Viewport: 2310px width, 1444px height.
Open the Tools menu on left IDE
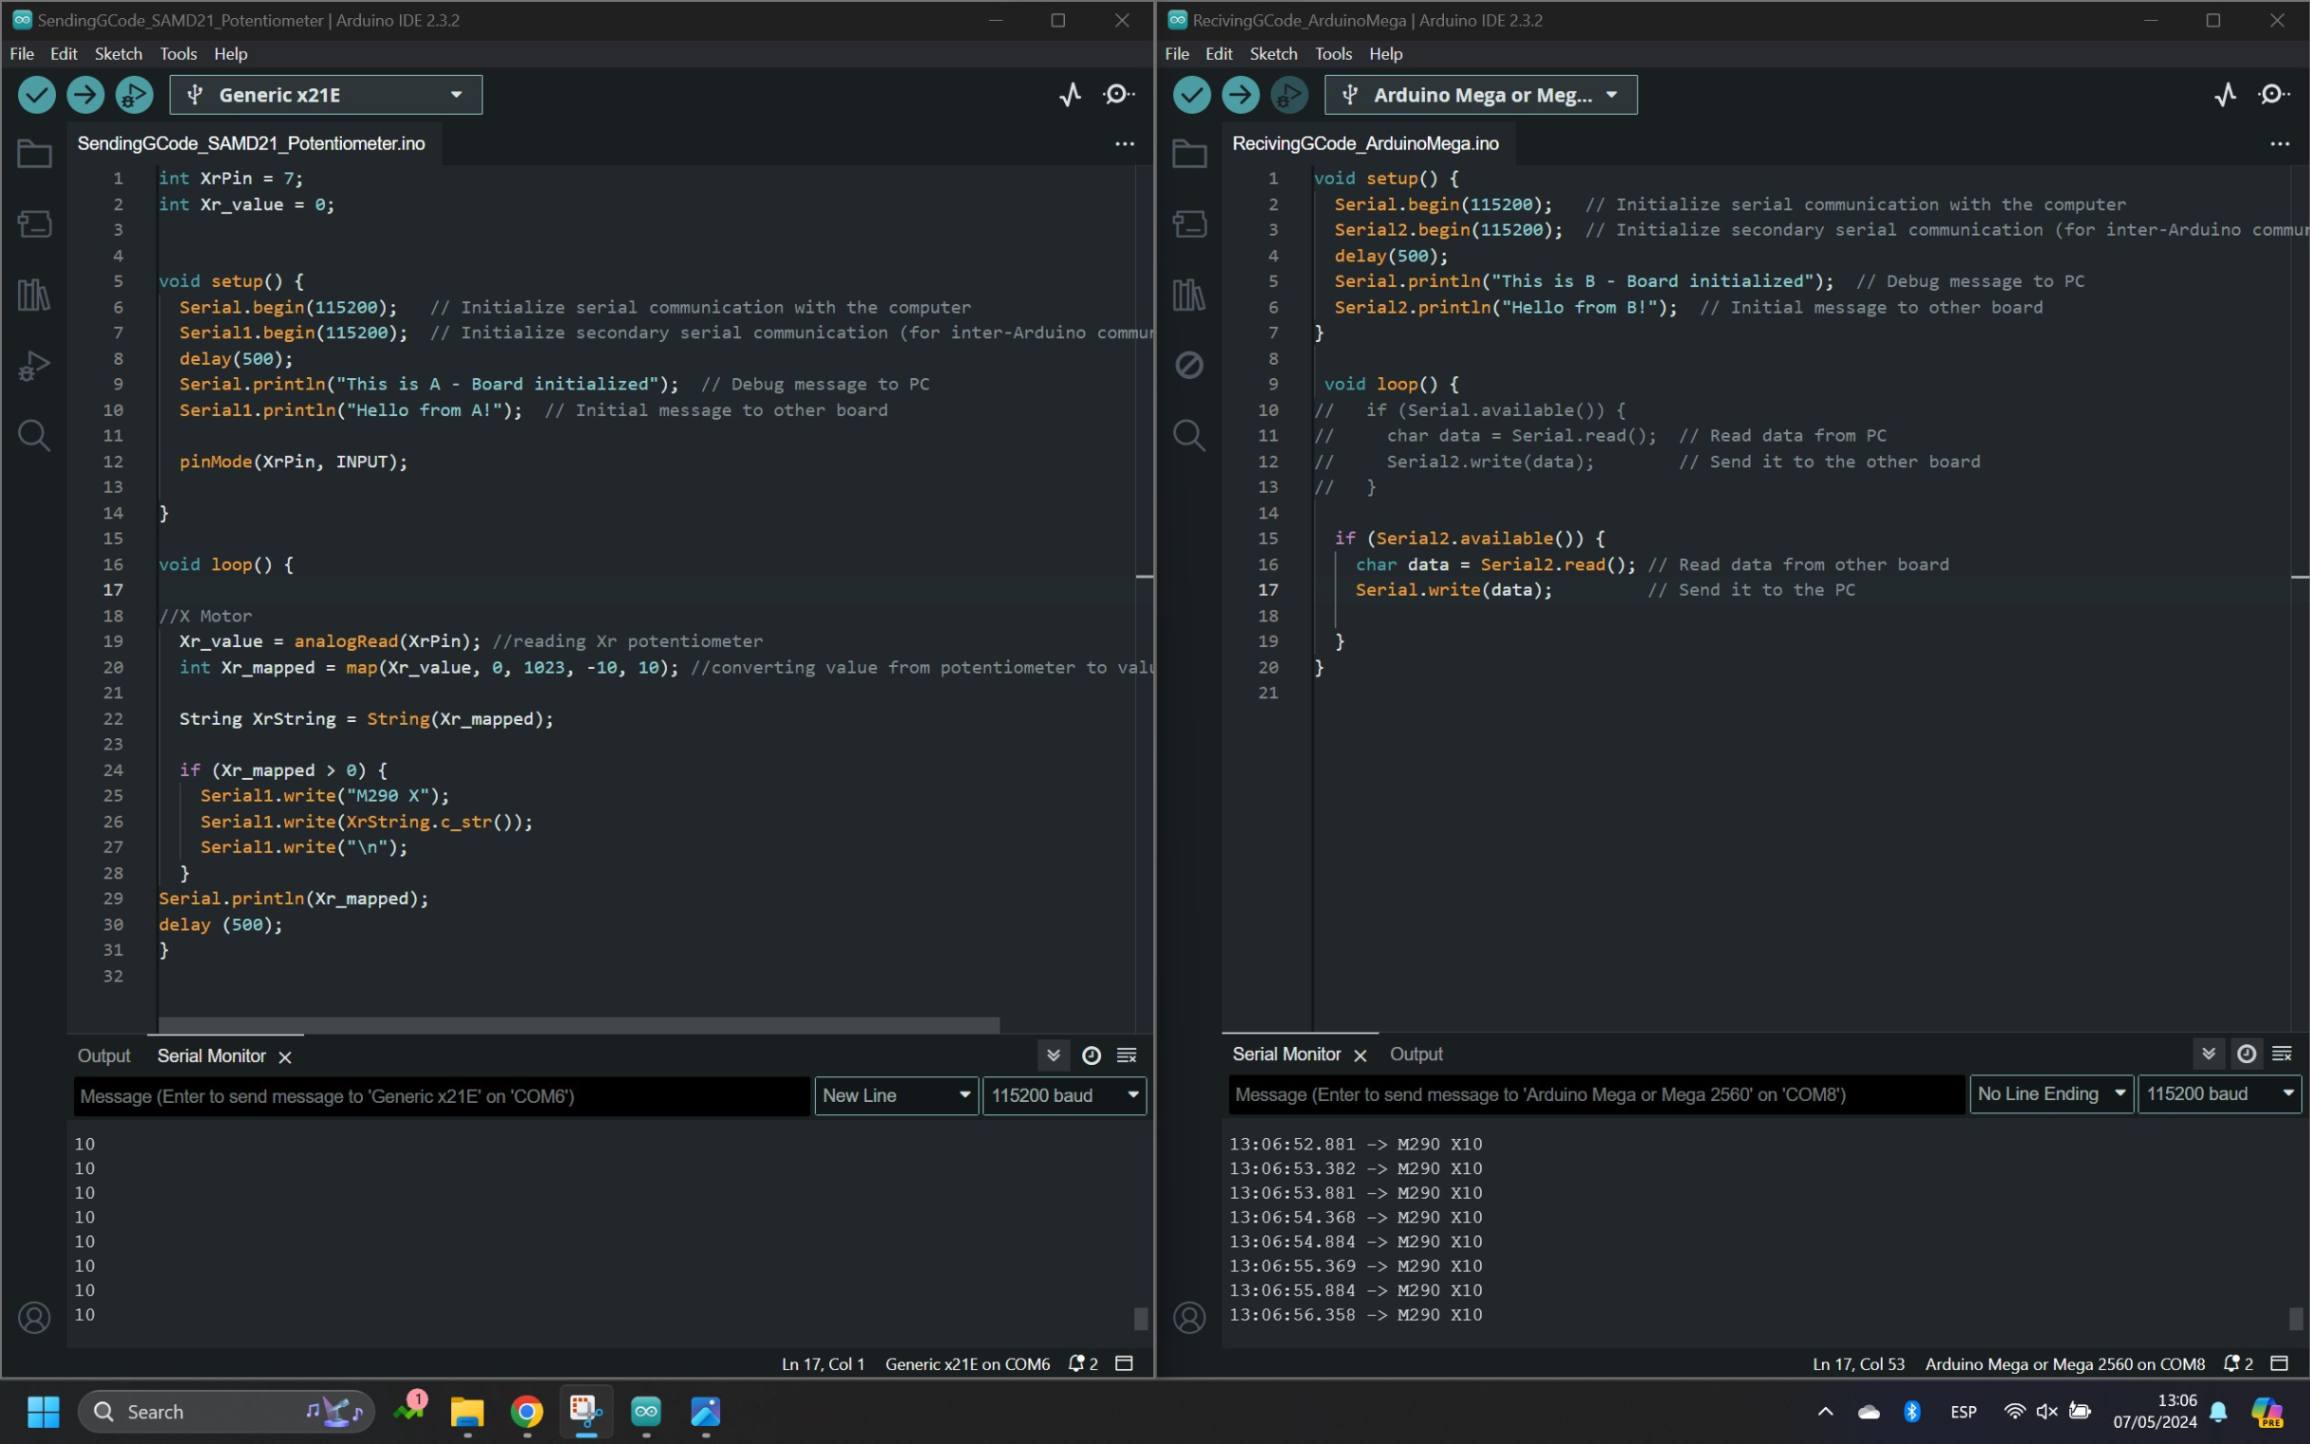[178, 53]
